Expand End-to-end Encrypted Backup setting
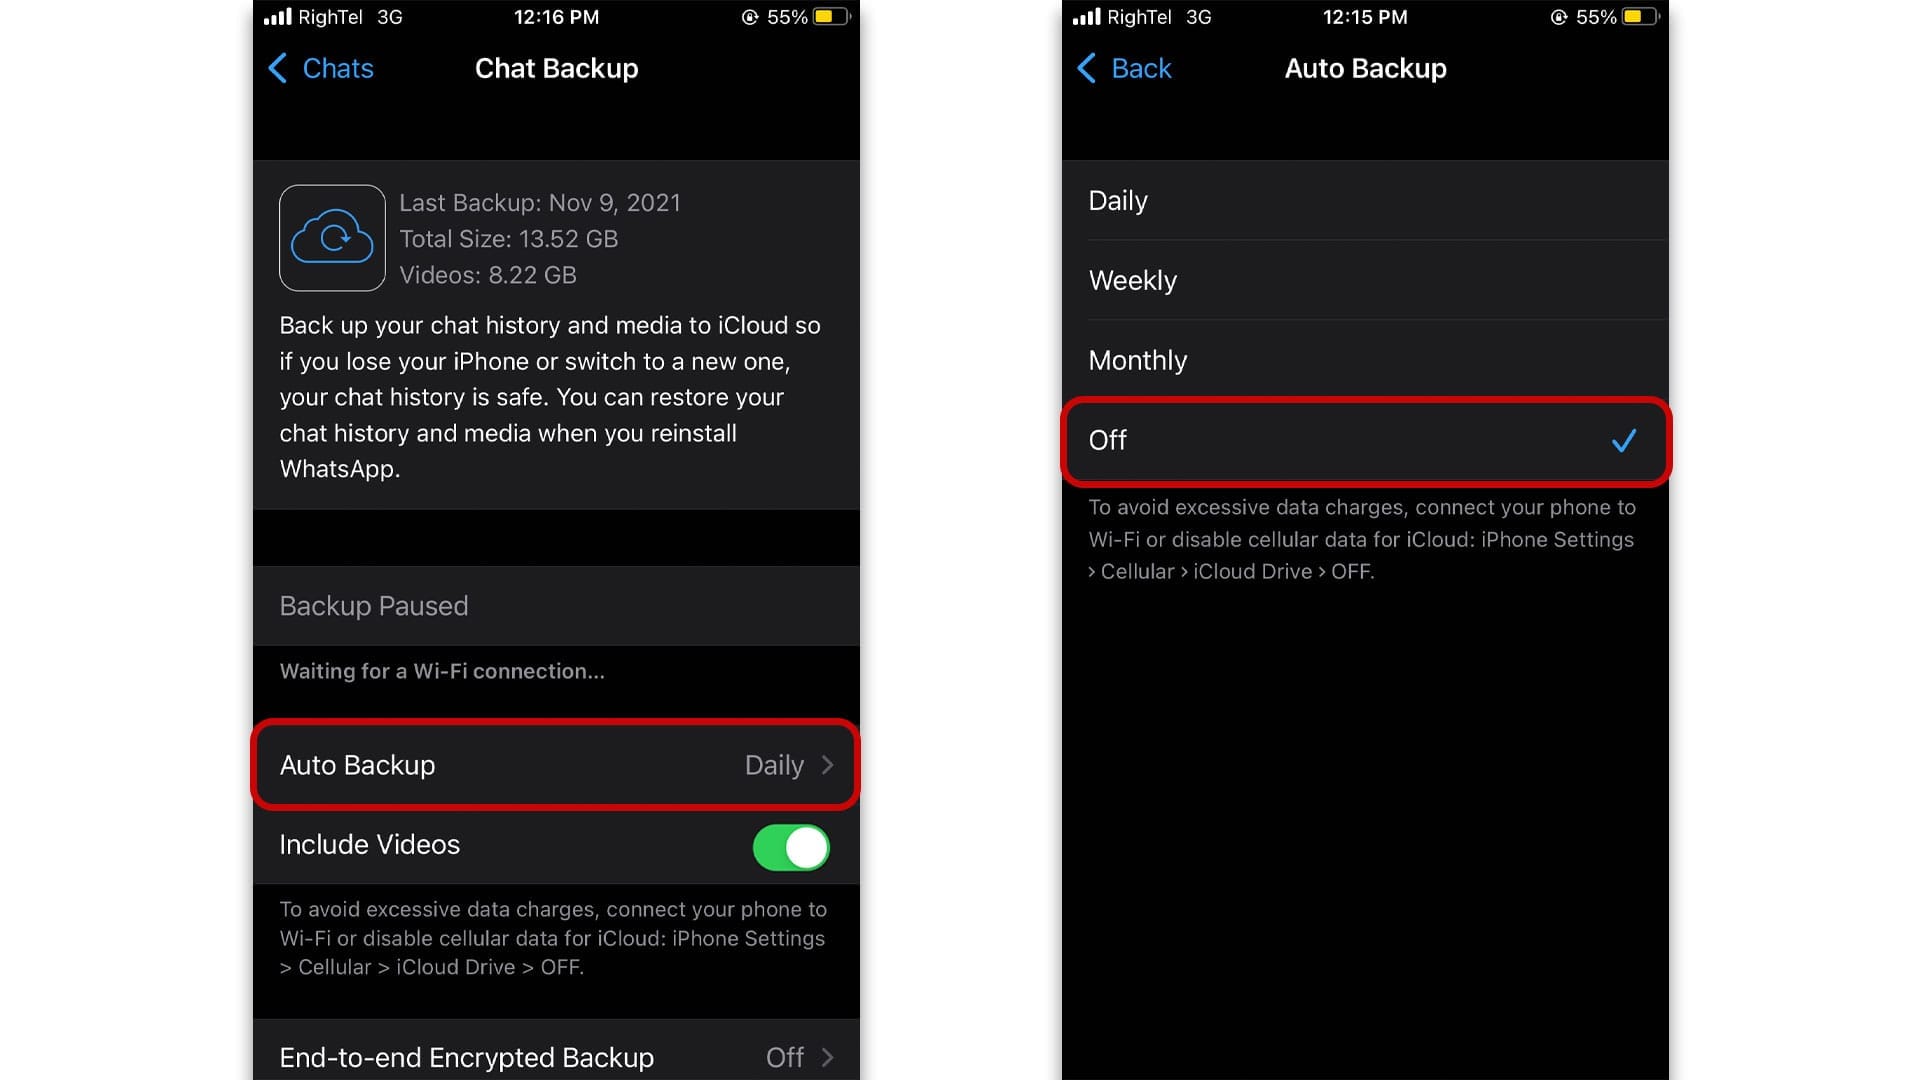Viewport: 1920px width, 1080px height. [554, 1056]
